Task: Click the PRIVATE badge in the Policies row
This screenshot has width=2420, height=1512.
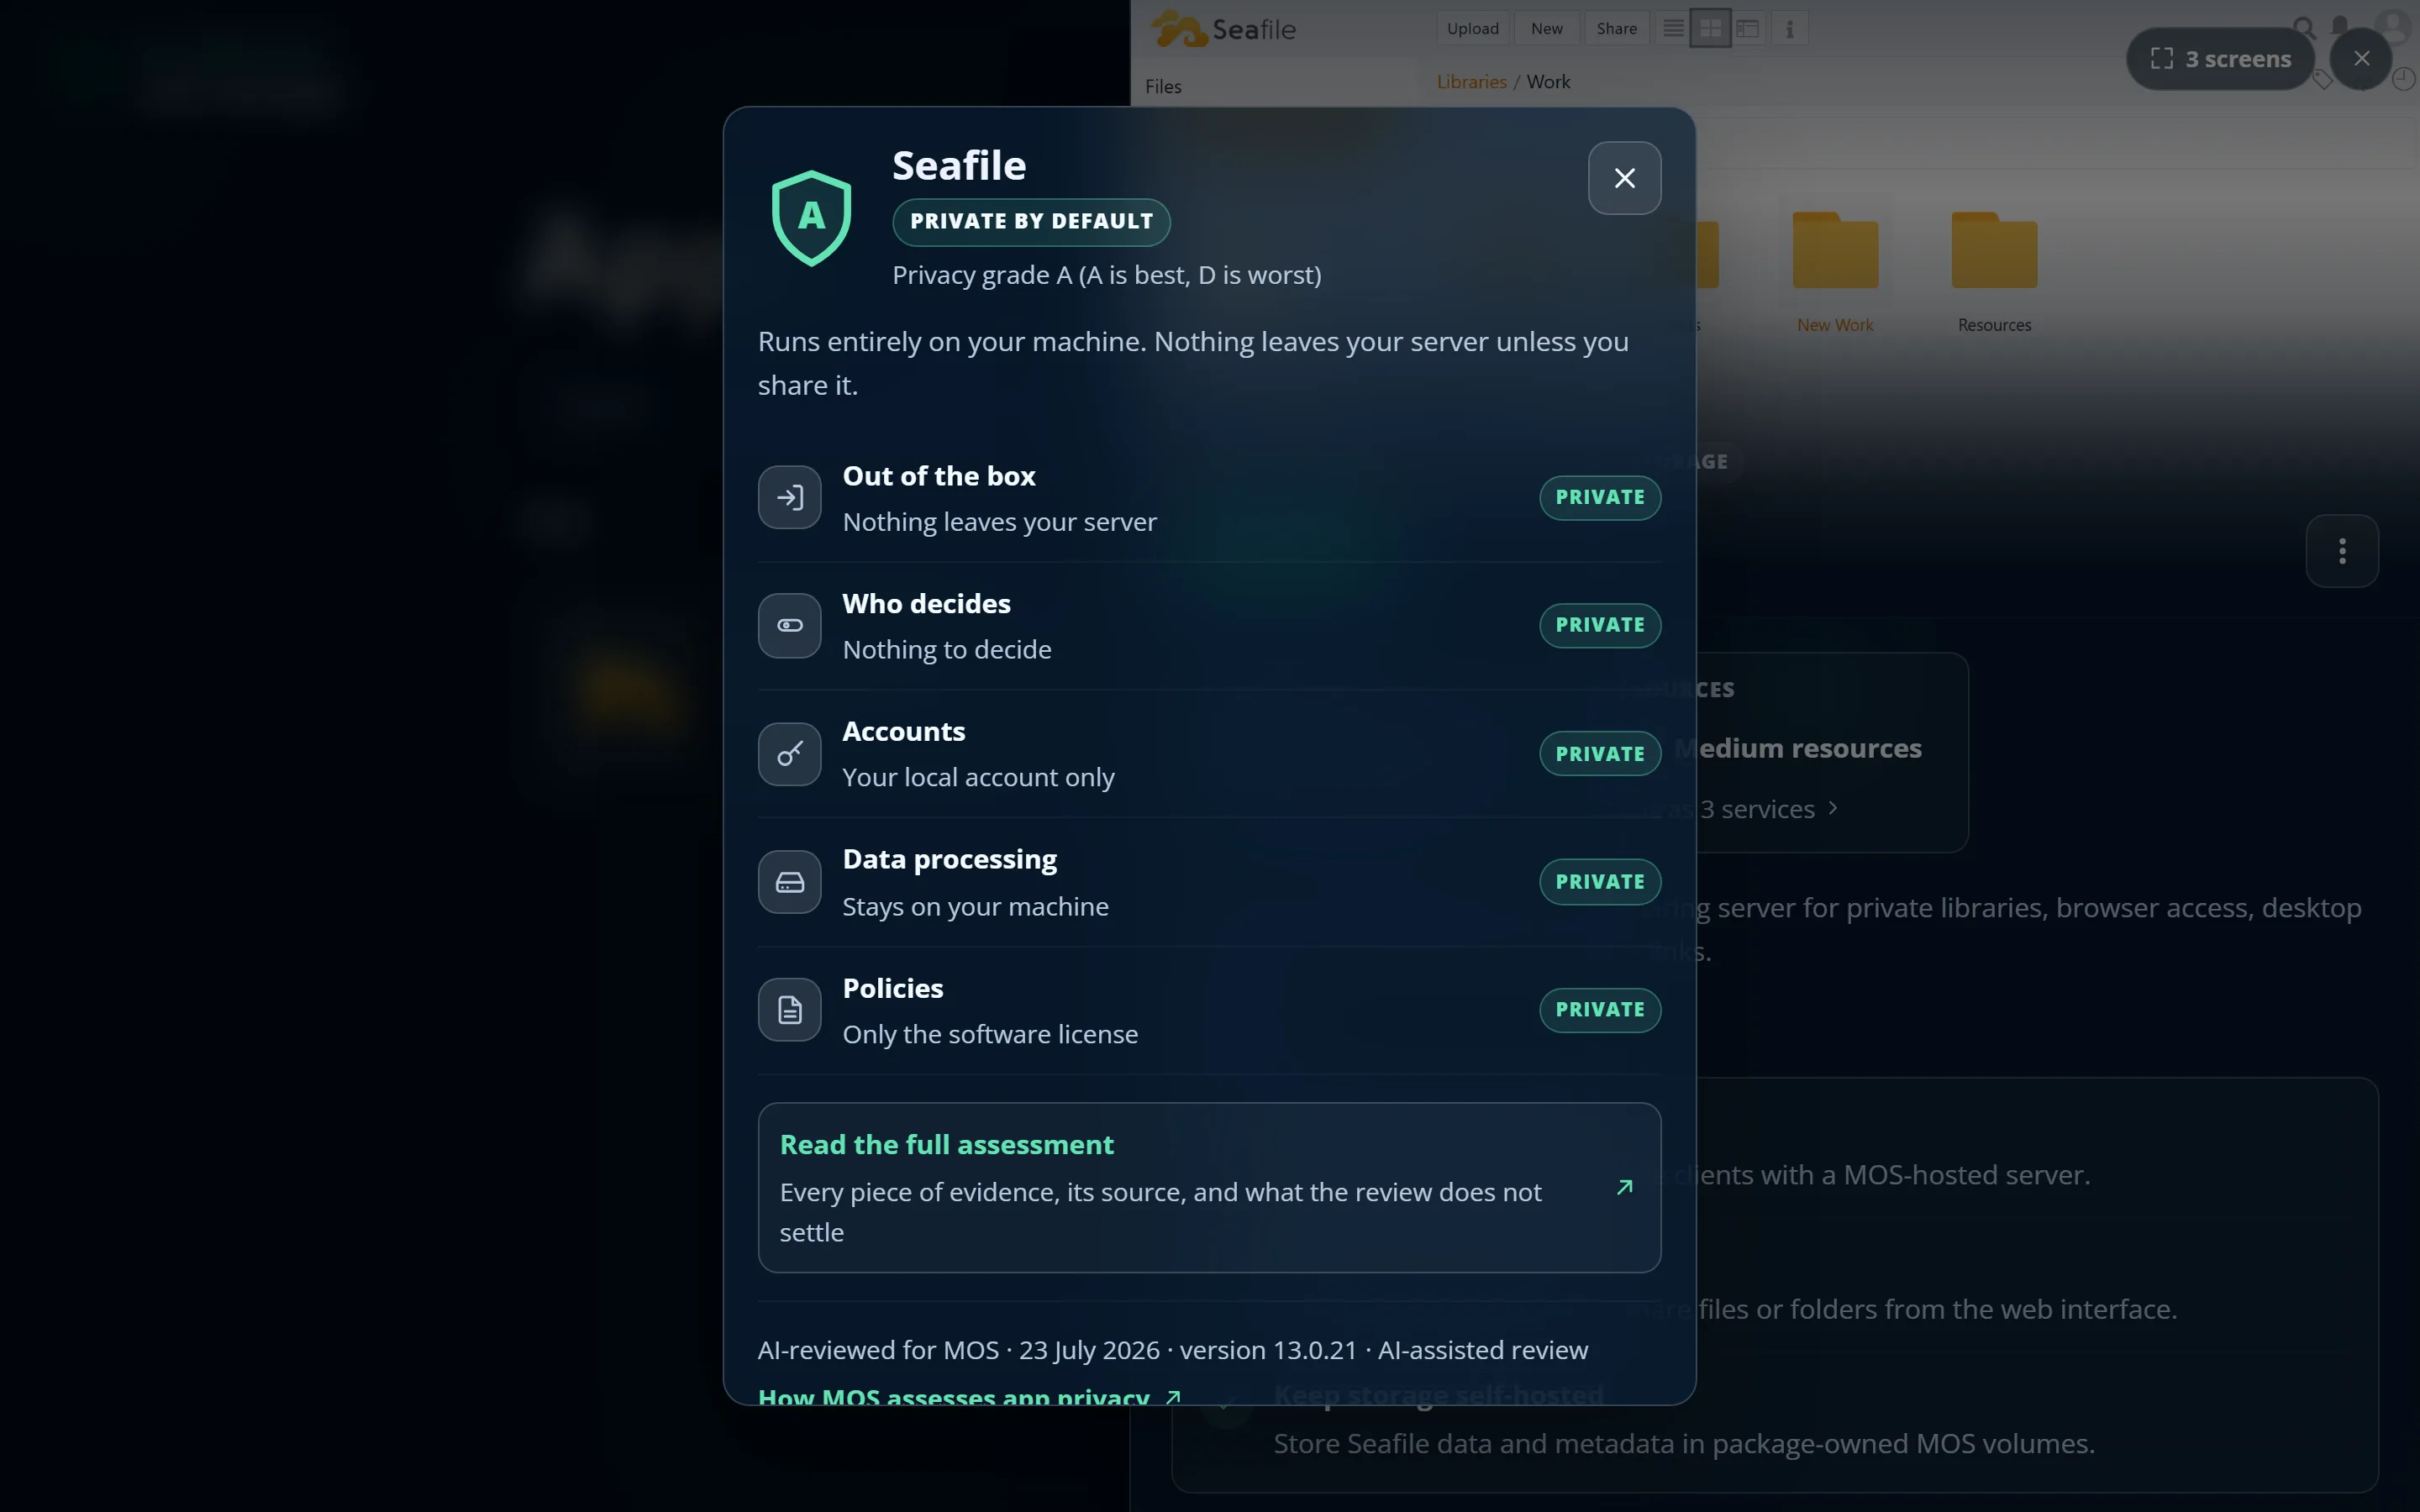Action: point(1599,1010)
